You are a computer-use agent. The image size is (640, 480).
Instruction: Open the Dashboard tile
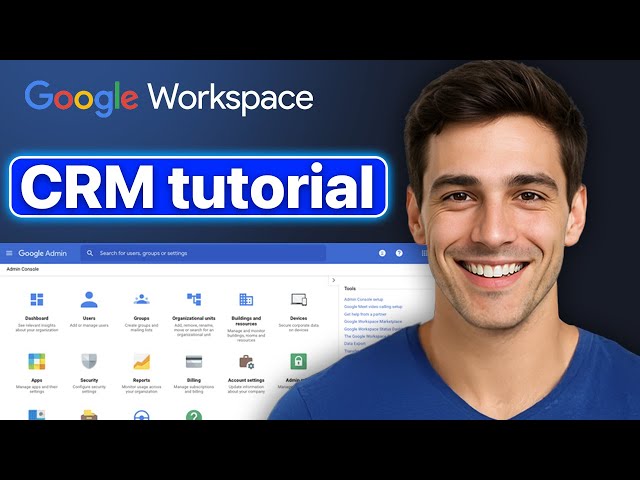(x=37, y=312)
